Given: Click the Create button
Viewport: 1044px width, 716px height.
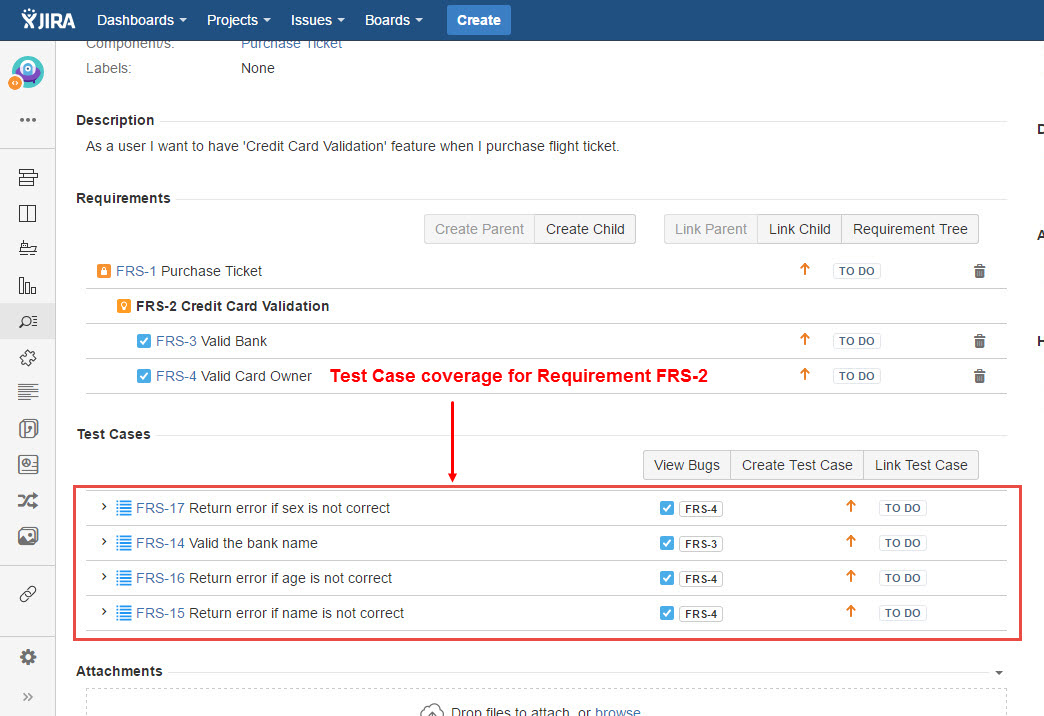Looking at the screenshot, I should (x=479, y=20).
